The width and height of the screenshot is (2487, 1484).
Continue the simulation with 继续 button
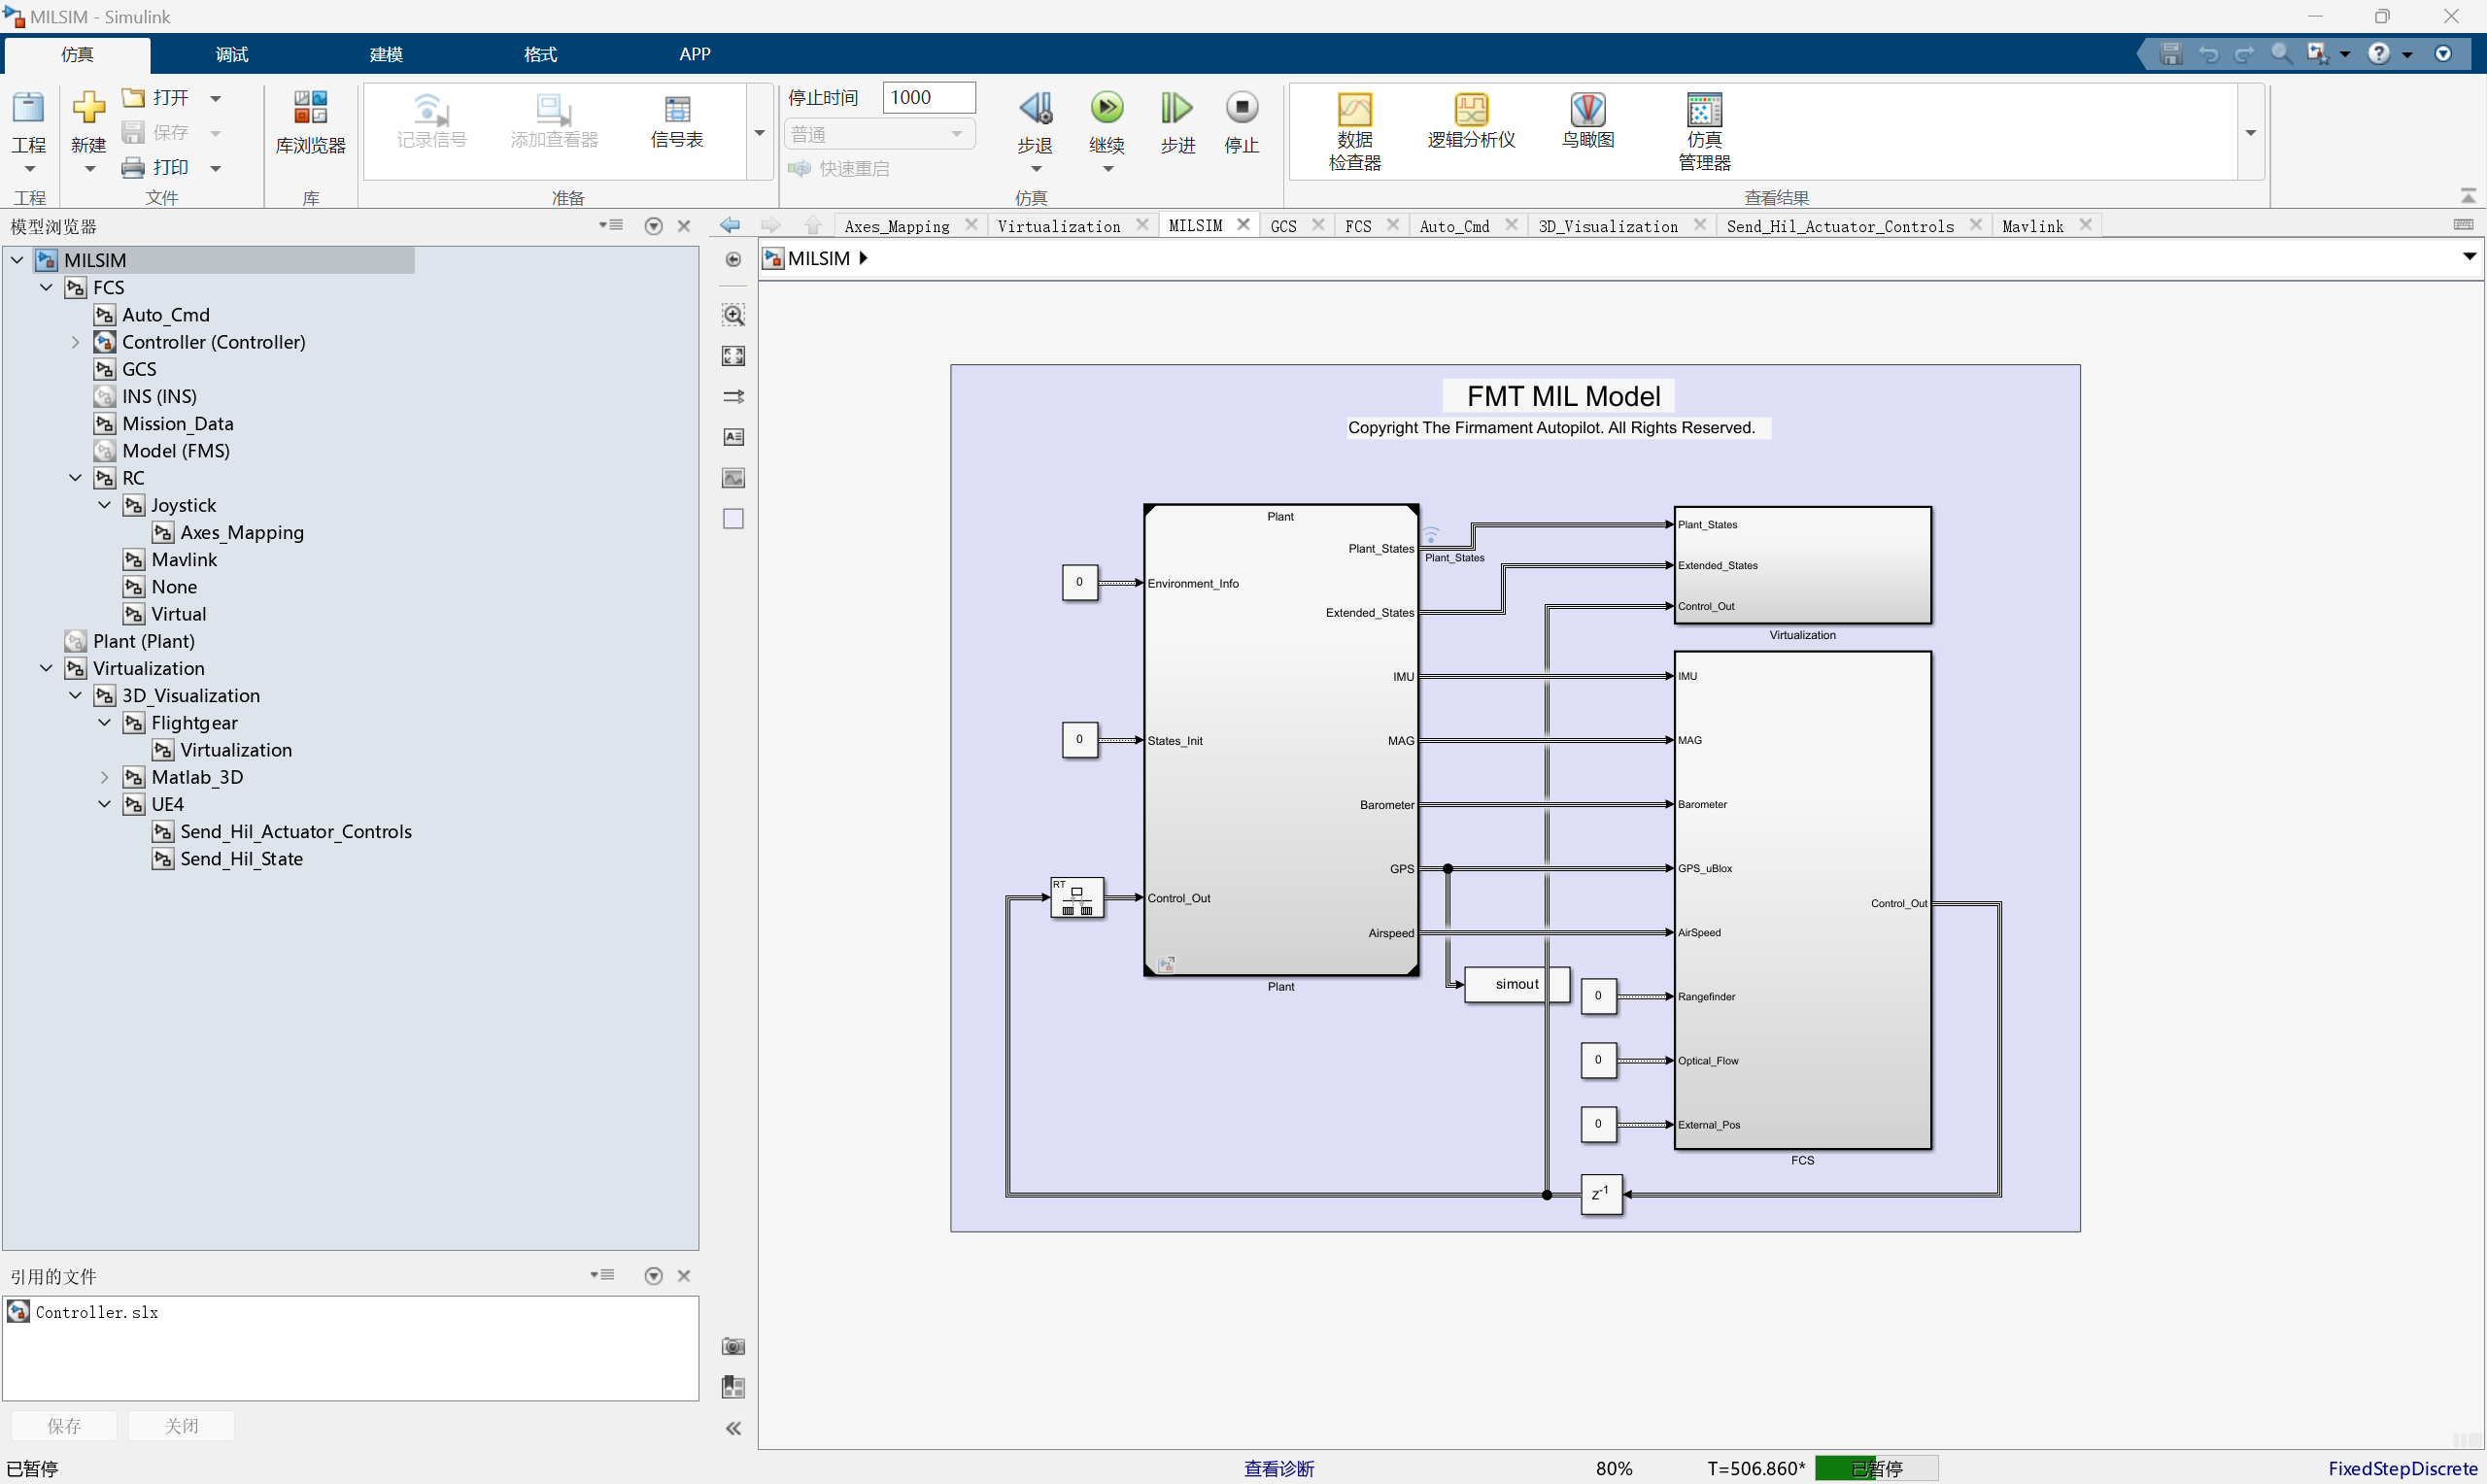[x=1107, y=130]
